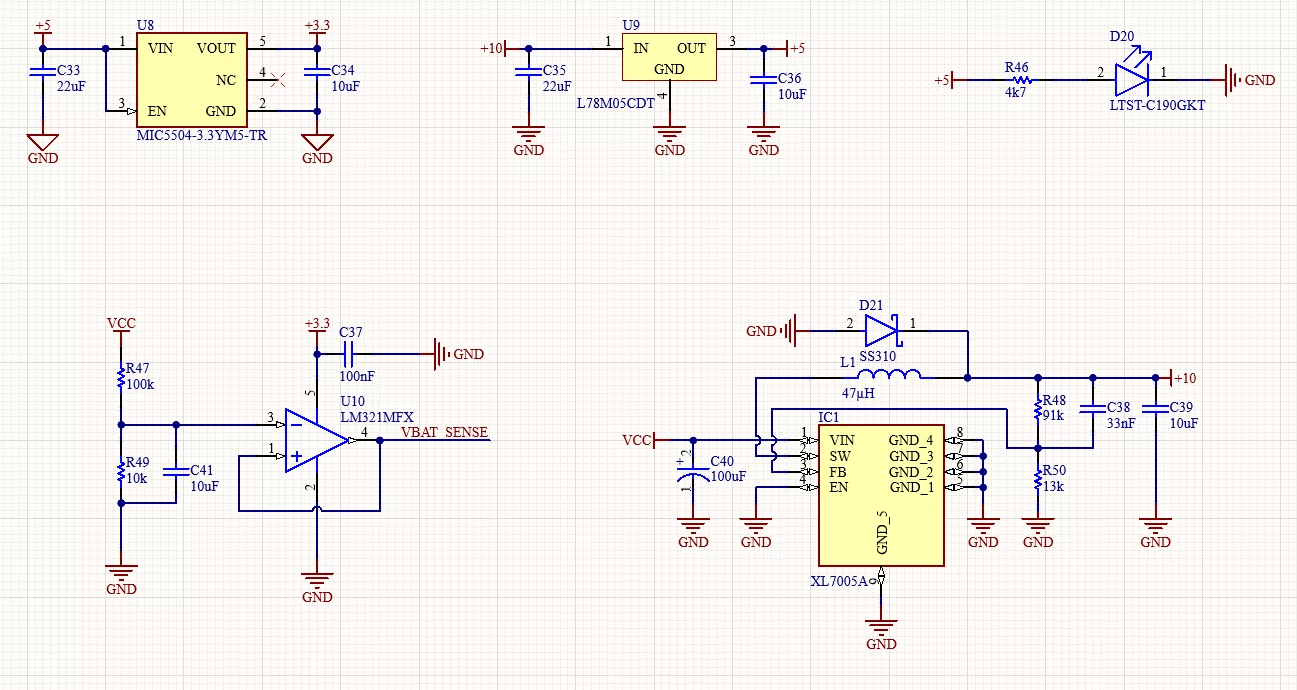Click the D21 designator label
The image size is (1297, 690).
(x=871, y=306)
